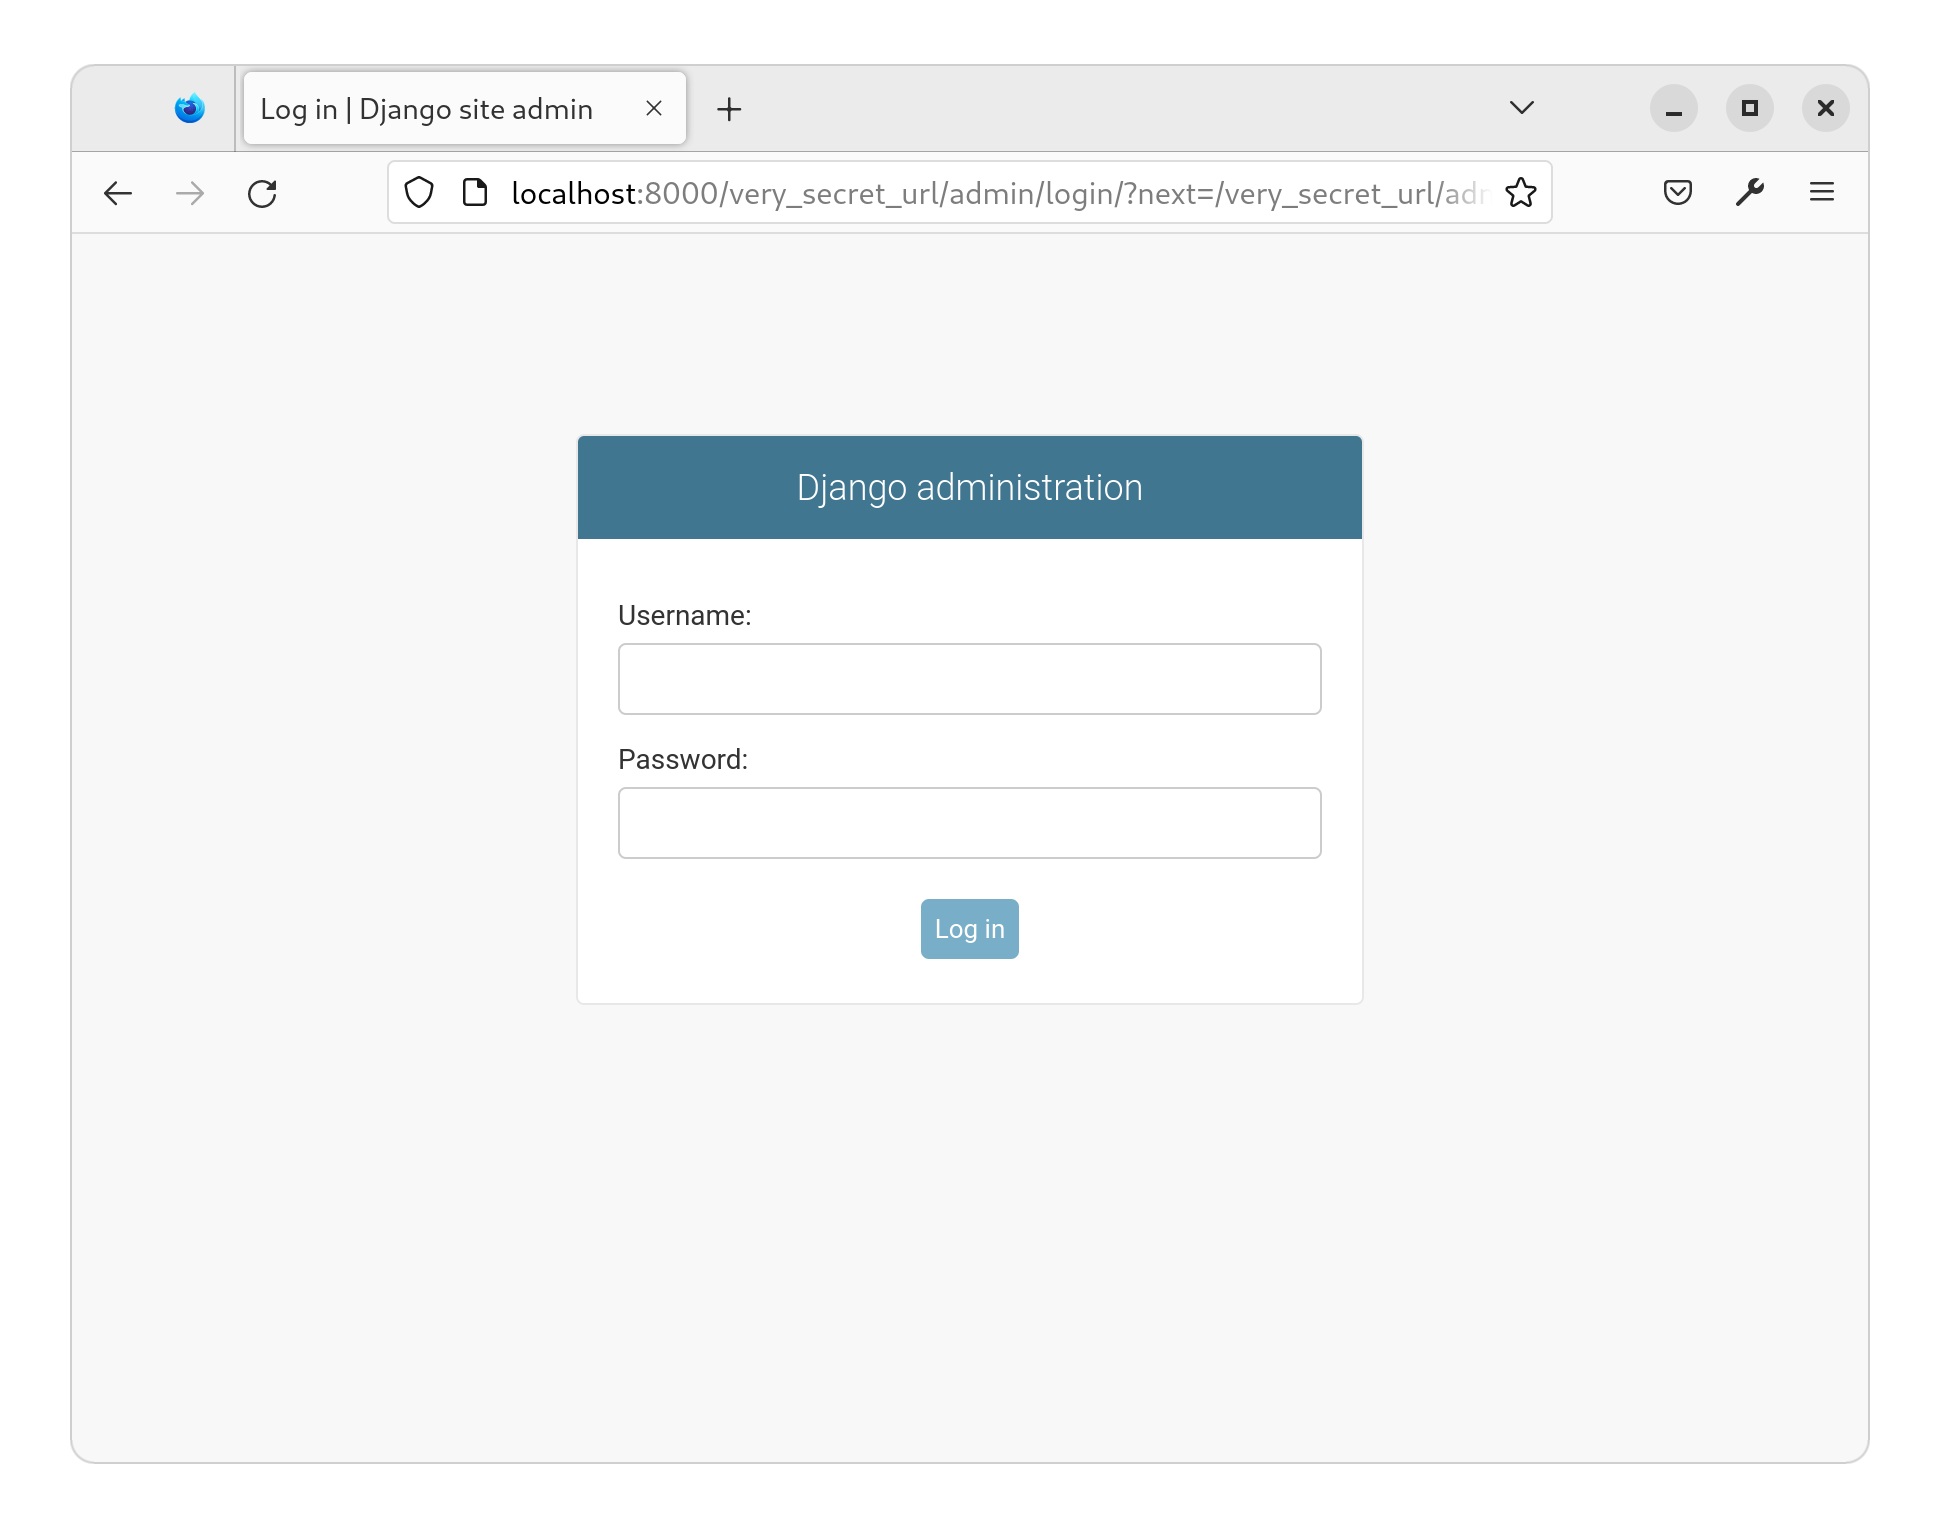Click the tracking protection shield icon

click(418, 192)
